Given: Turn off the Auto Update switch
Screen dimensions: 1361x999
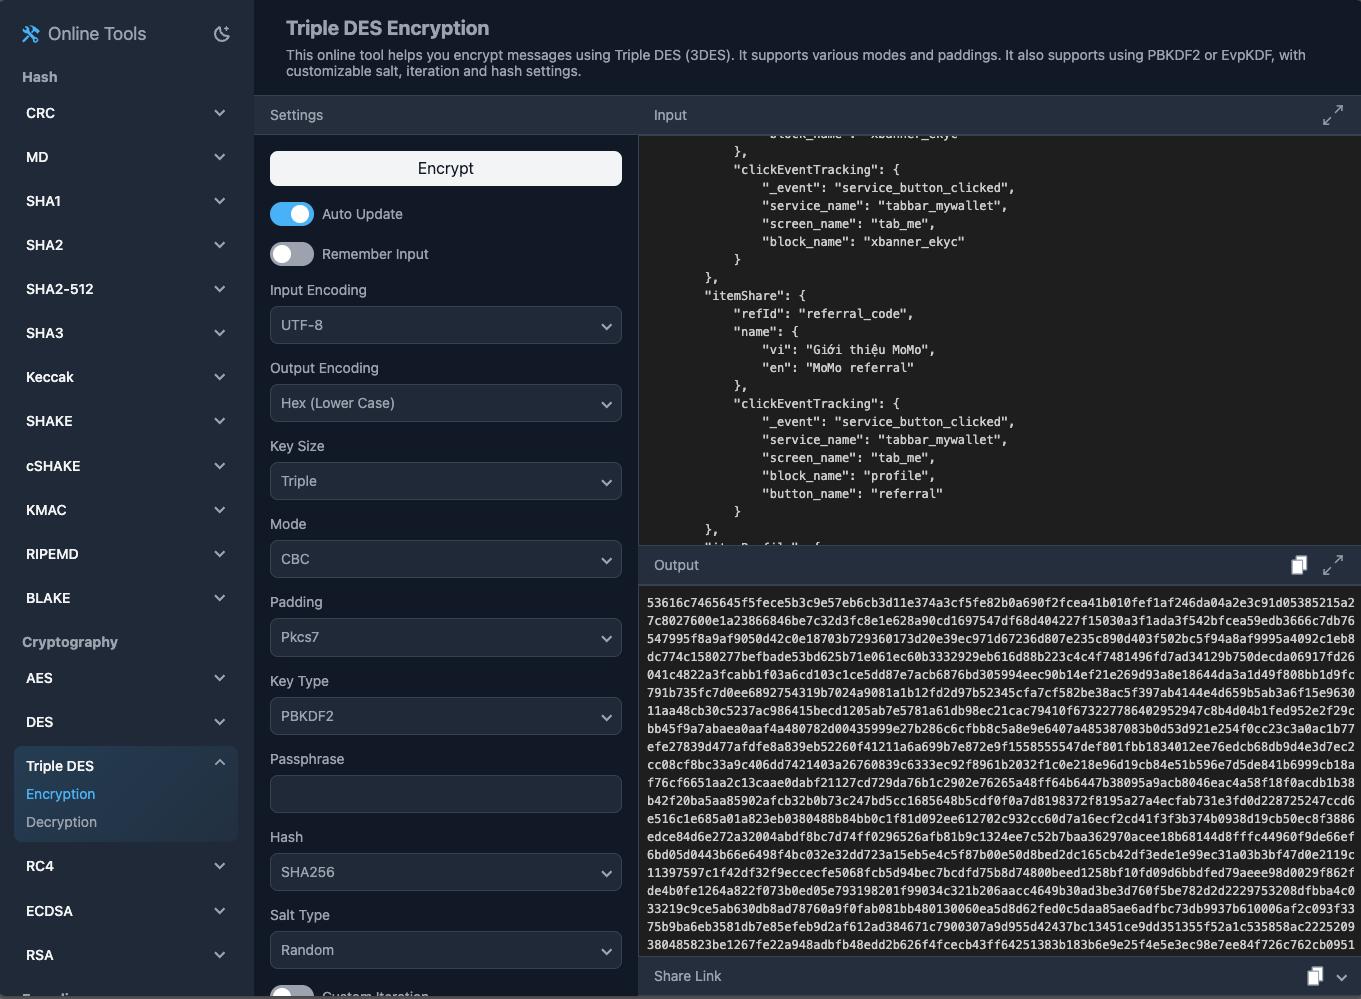Looking at the screenshot, I should click(x=292, y=214).
